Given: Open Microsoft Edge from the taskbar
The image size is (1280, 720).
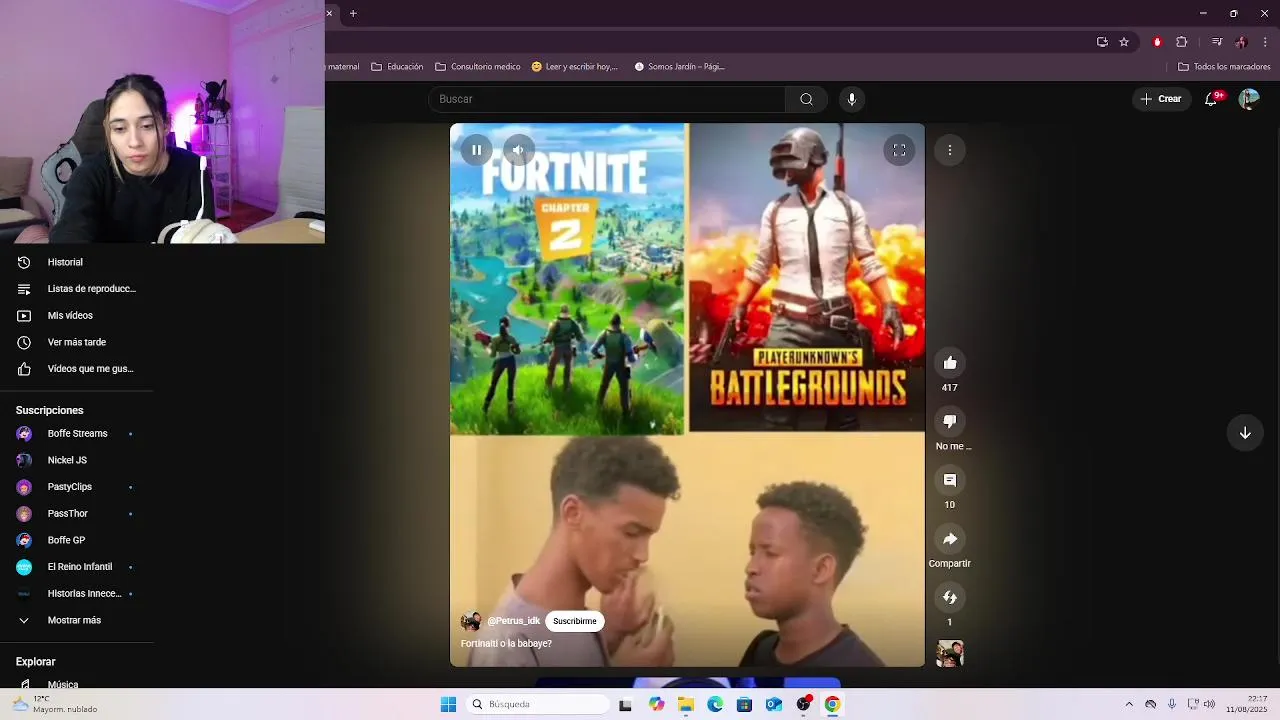Looking at the screenshot, I should (715, 704).
